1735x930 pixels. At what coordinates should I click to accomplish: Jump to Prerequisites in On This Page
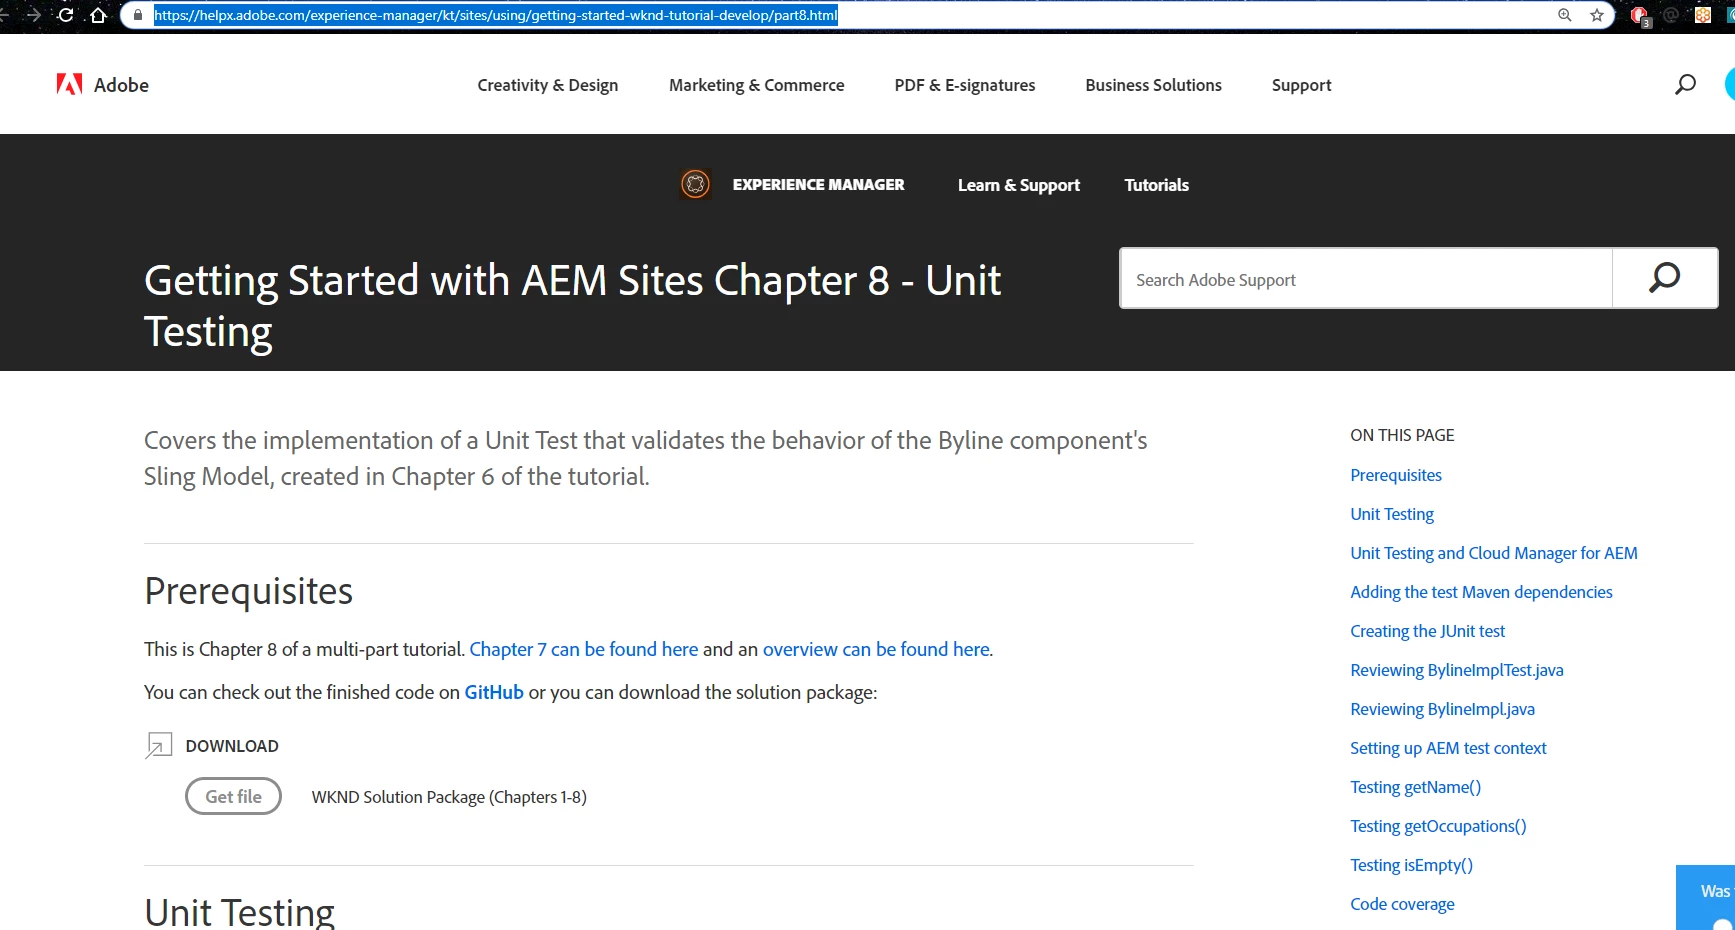(x=1395, y=475)
